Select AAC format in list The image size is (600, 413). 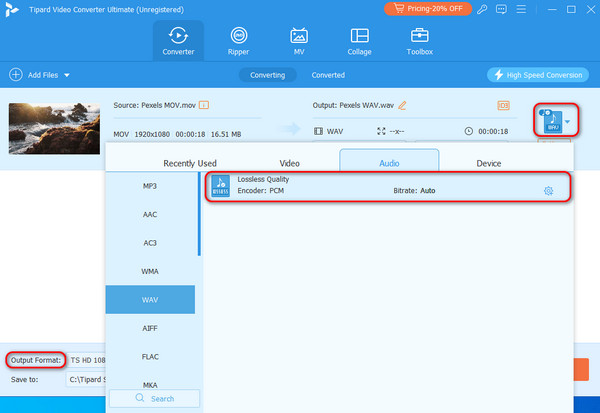pos(150,214)
